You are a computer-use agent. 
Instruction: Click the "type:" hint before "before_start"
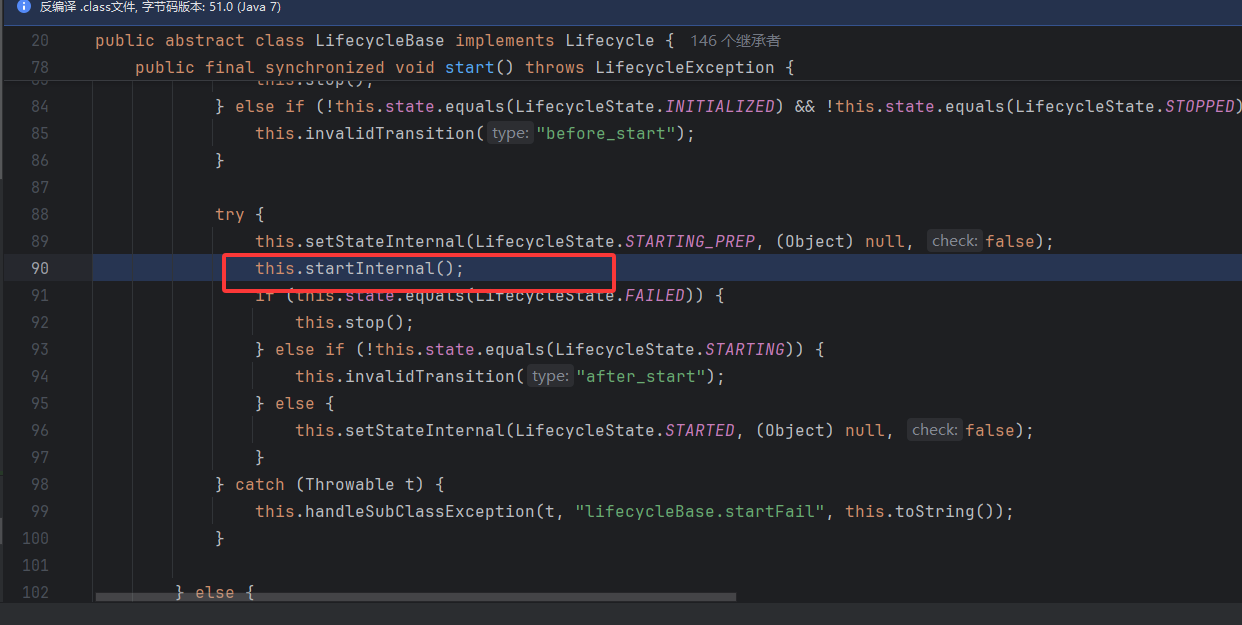click(x=510, y=133)
